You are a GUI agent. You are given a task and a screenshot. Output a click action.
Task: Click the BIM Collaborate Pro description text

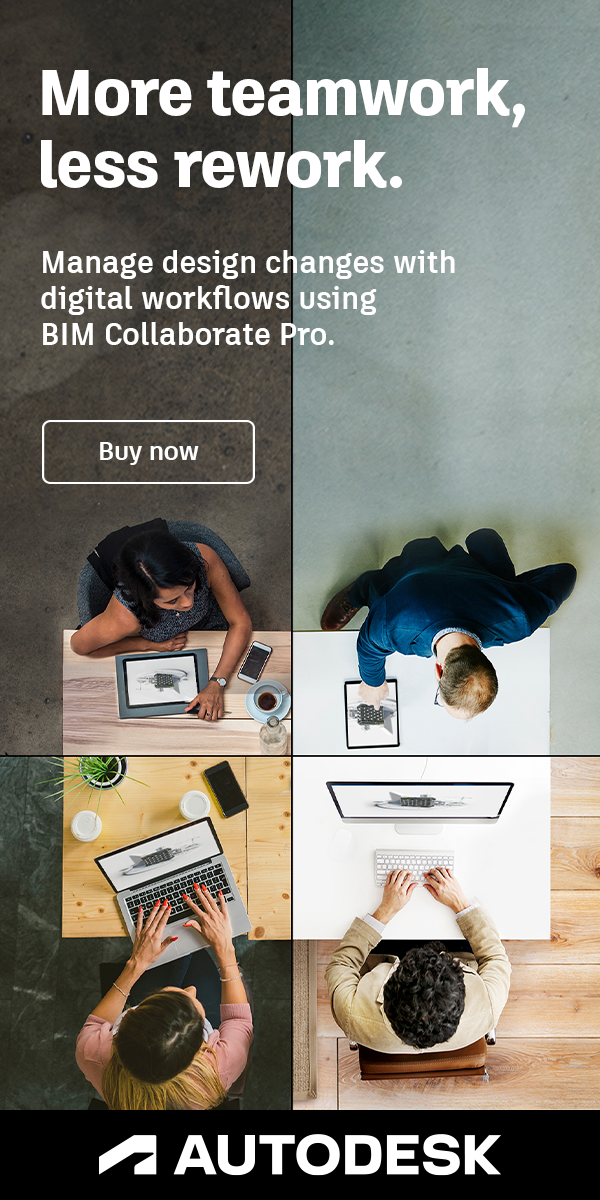248,299
